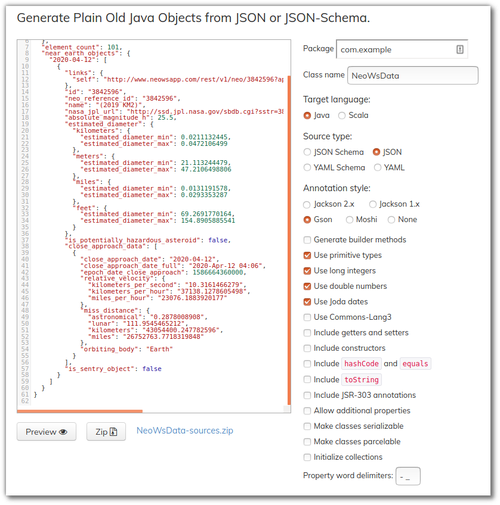Click the "2020-04-12" array key line
500x505 pixels.
(78, 60)
